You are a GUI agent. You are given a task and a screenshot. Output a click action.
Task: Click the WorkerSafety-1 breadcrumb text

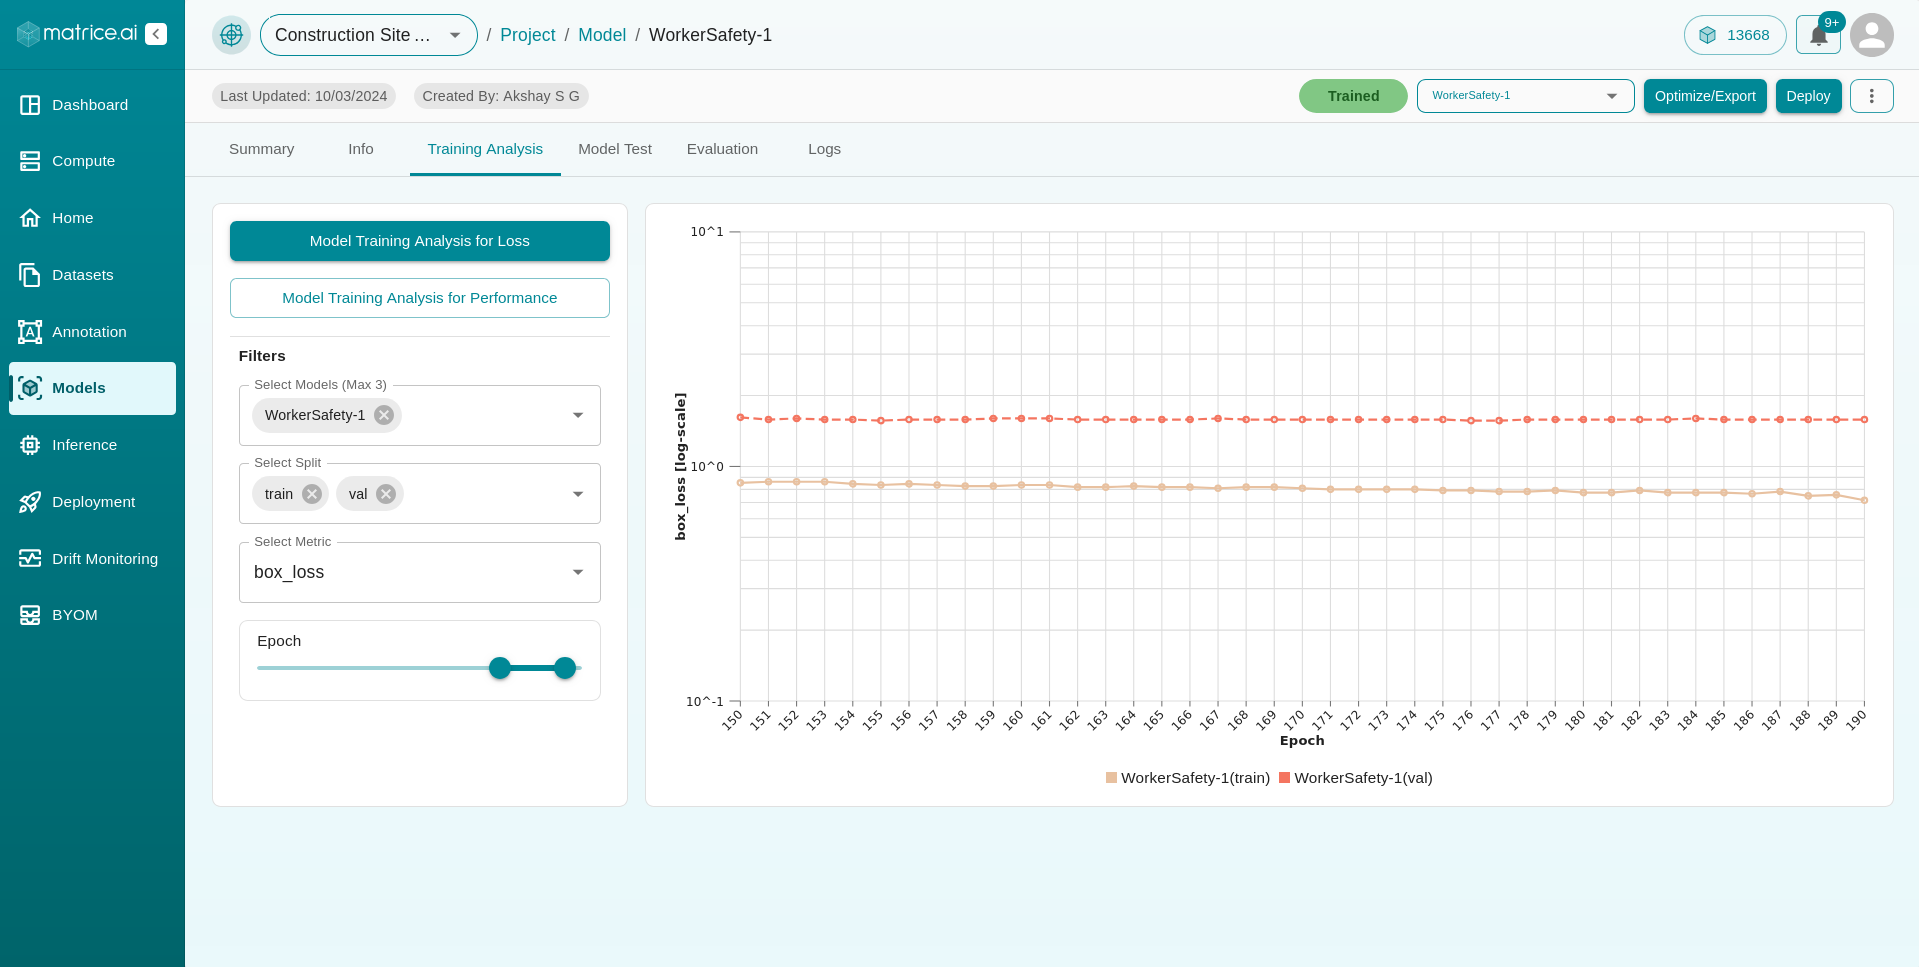click(710, 35)
